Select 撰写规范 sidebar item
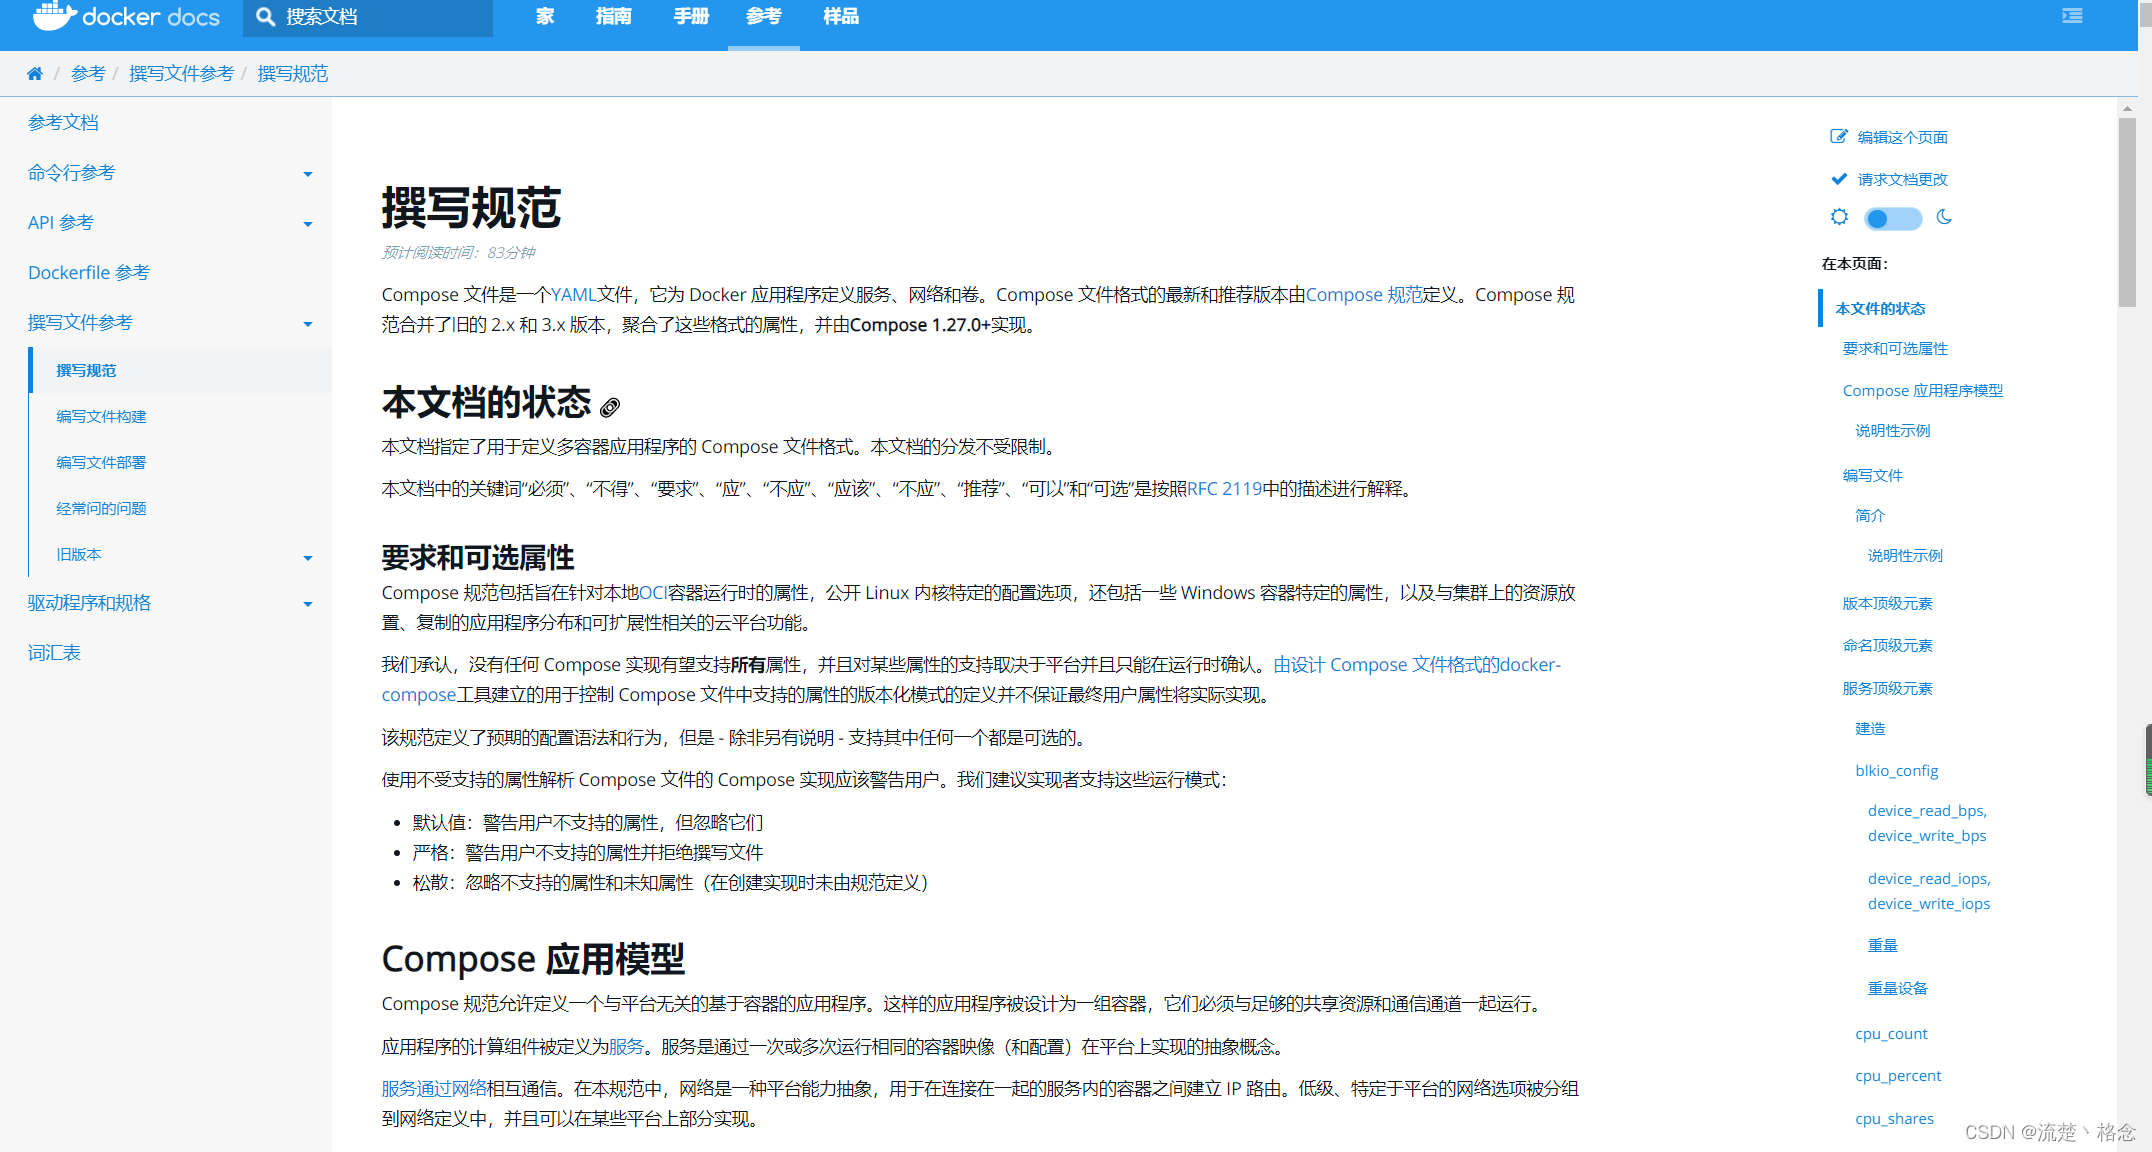 click(86, 371)
